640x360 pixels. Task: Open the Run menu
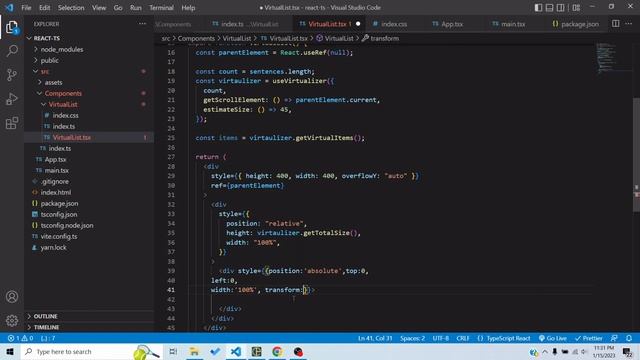pyautogui.click(x=136, y=8)
